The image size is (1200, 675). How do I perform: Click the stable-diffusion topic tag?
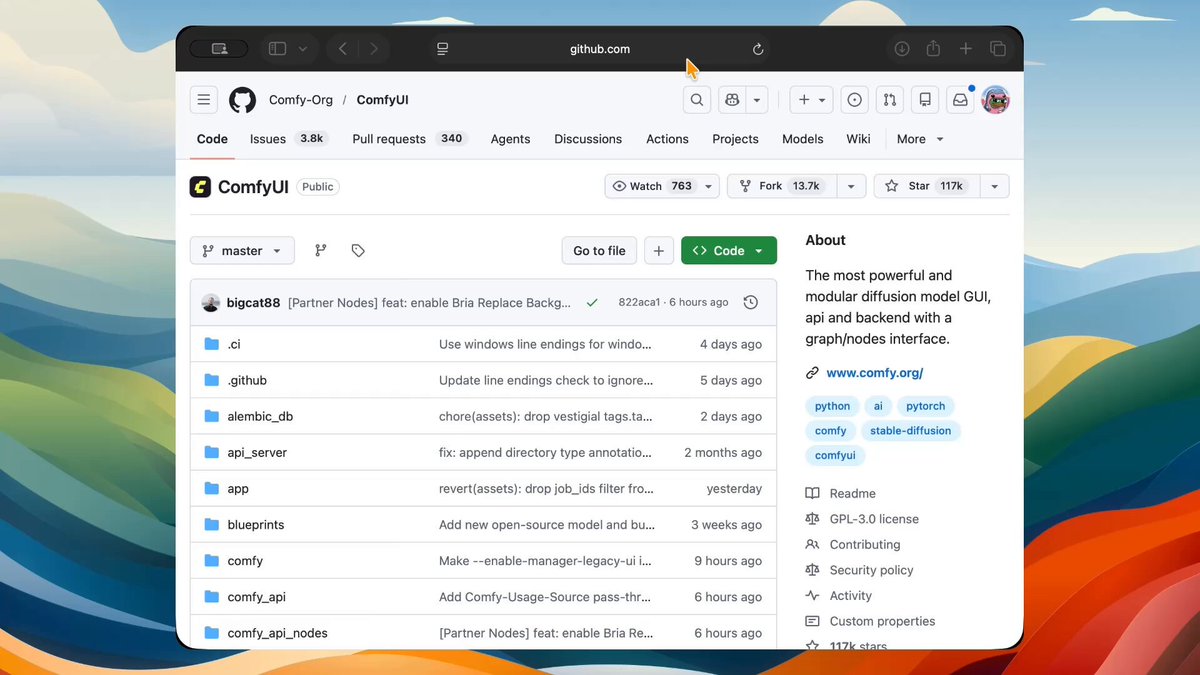[x=910, y=431]
